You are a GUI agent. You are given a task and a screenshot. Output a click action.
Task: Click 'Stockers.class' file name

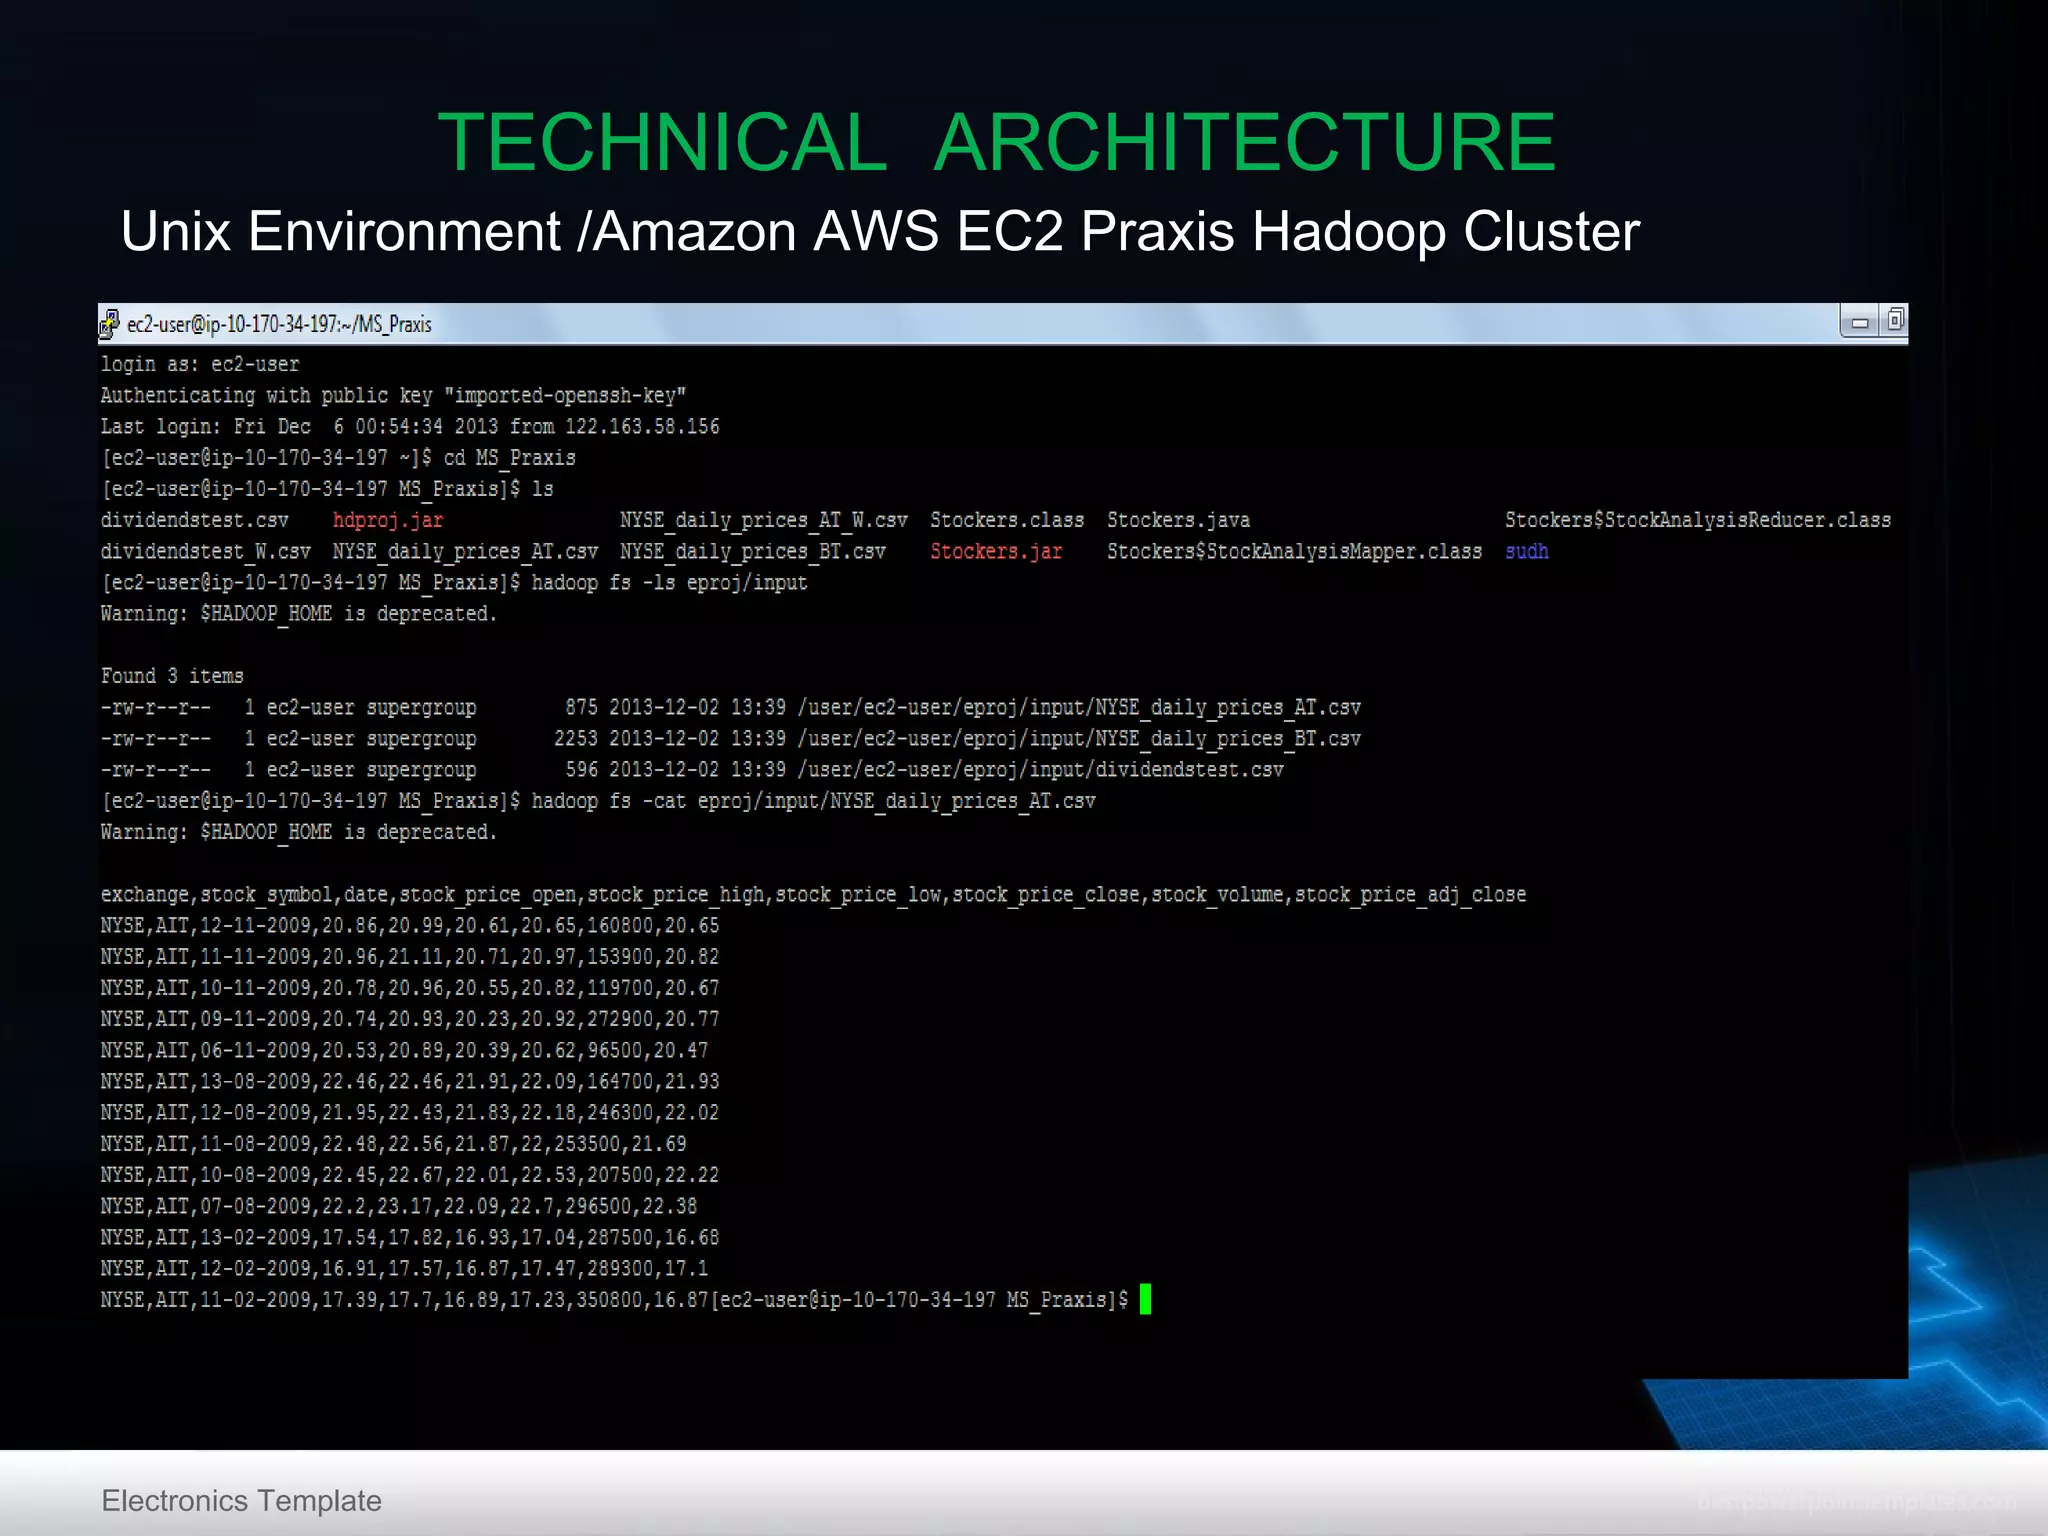pyautogui.click(x=1007, y=520)
